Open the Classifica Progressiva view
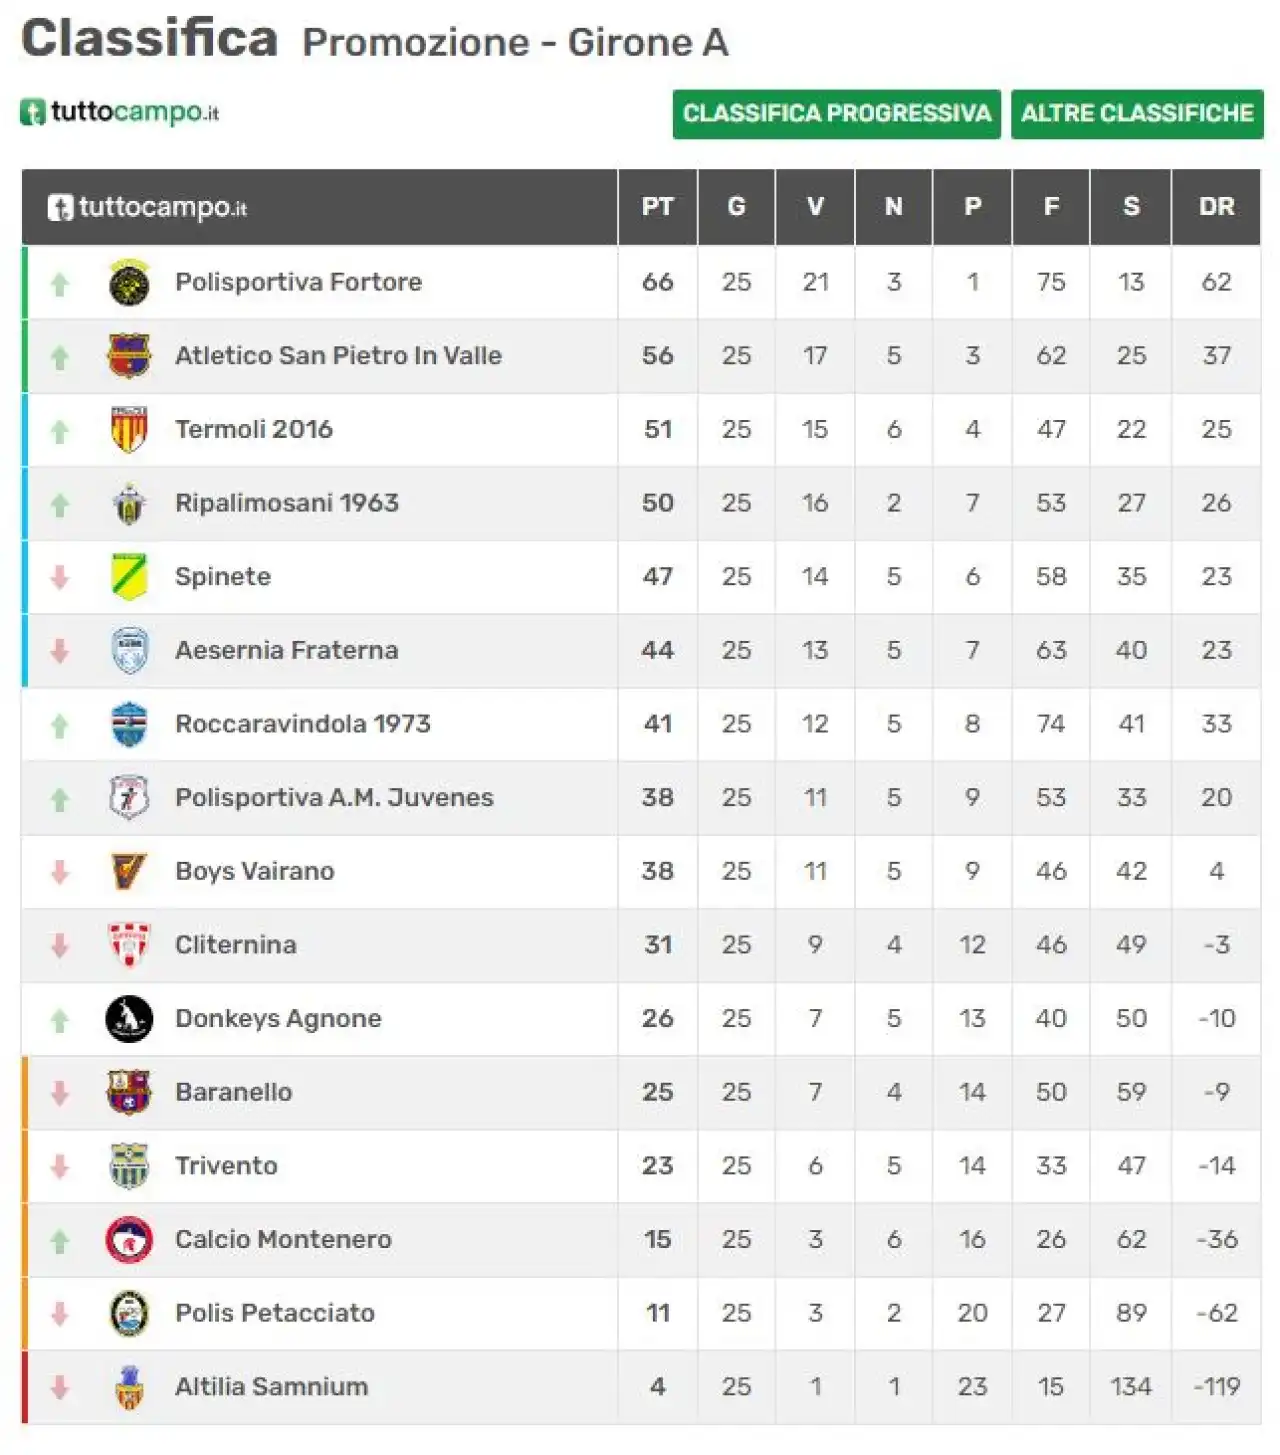This screenshot has height=1455, width=1280. (x=836, y=114)
